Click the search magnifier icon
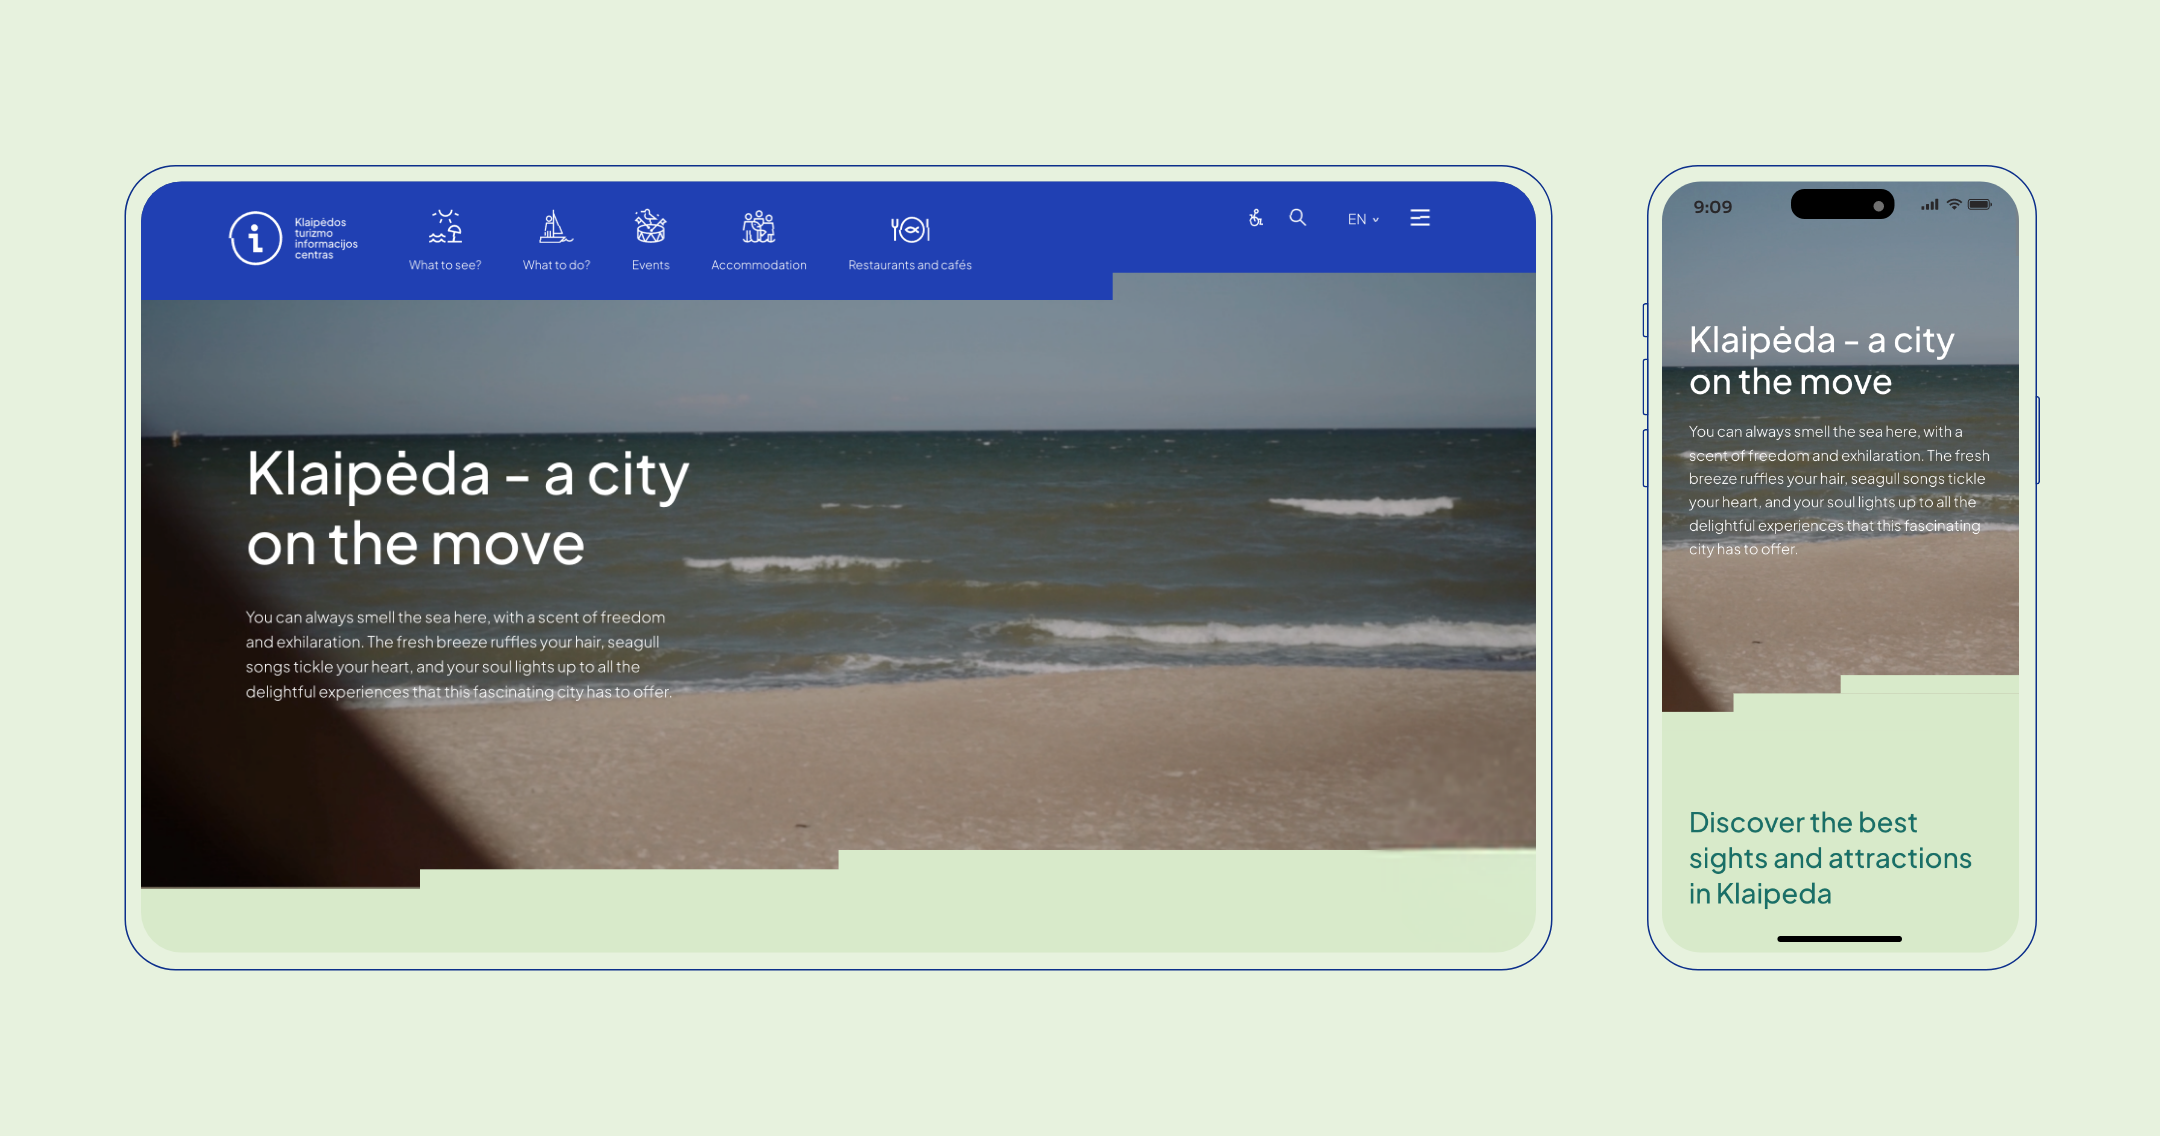The image size is (2160, 1136). [1298, 217]
